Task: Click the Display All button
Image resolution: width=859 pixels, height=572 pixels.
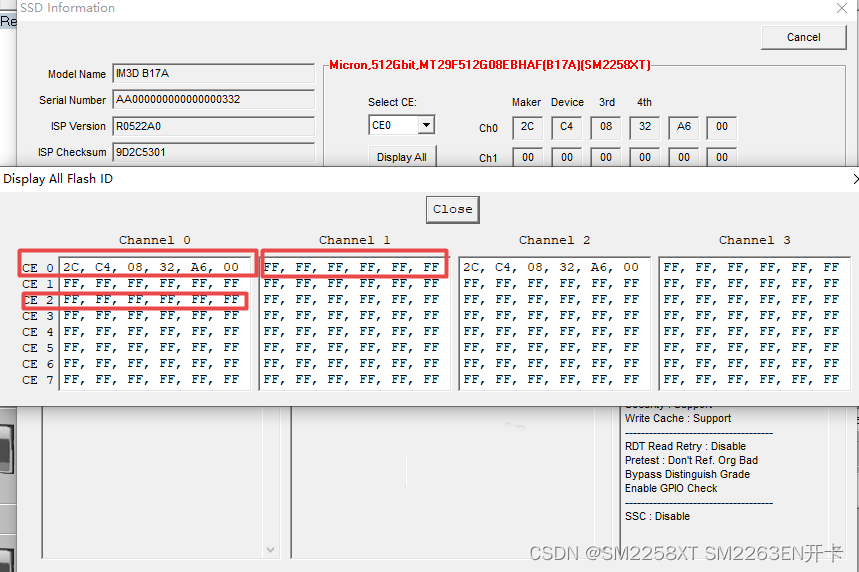Action: [x=402, y=157]
